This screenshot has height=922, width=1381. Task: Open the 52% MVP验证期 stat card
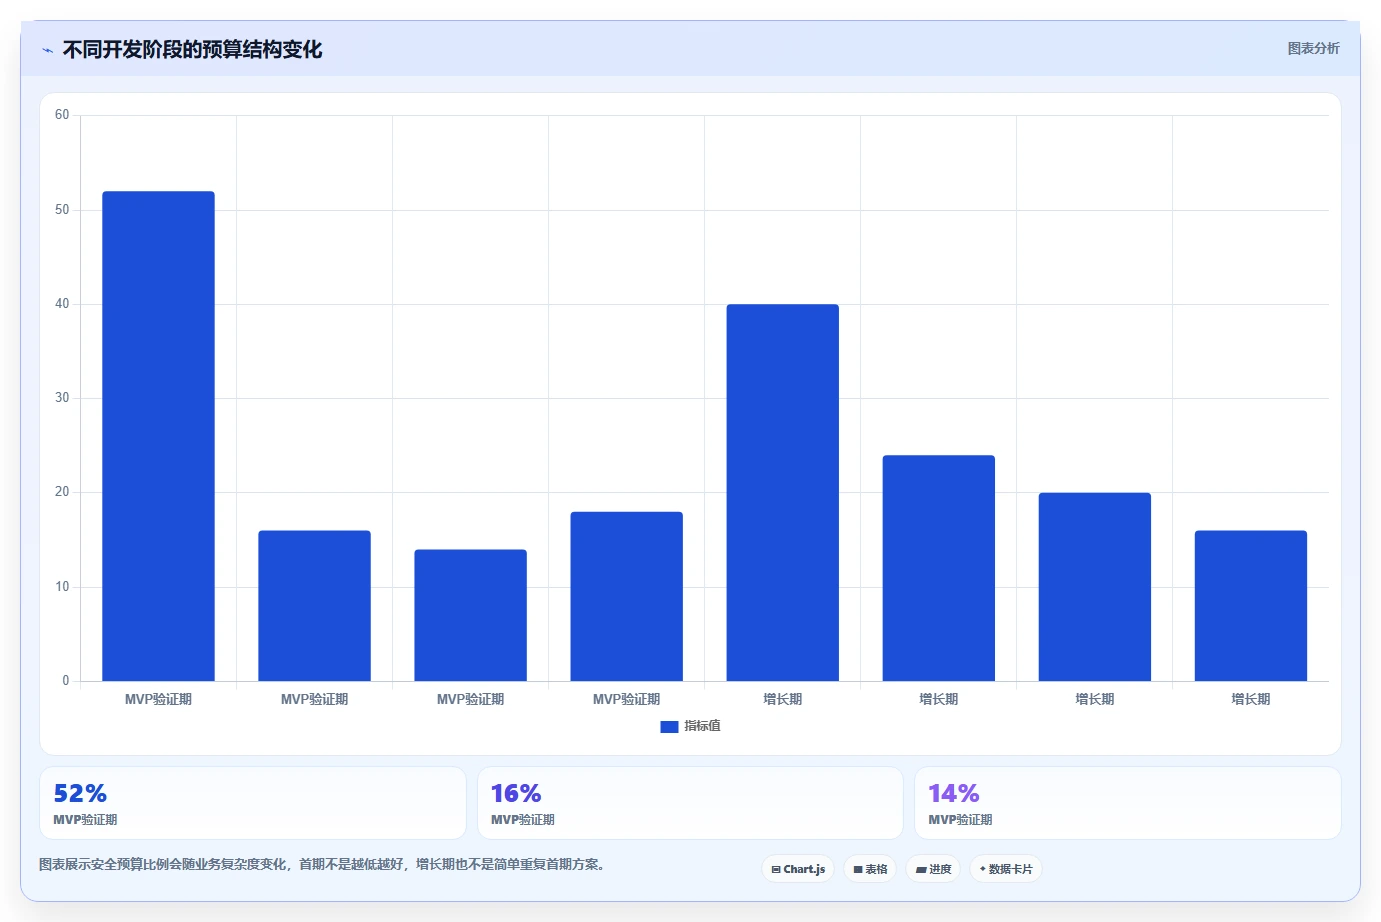[x=253, y=803]
